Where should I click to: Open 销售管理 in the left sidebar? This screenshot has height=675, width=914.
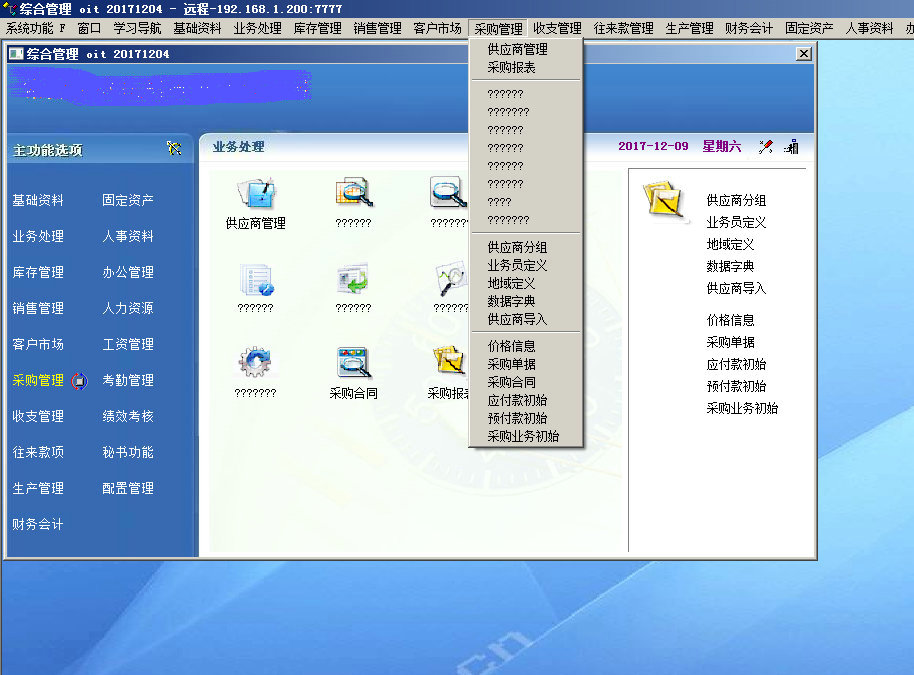38,308
